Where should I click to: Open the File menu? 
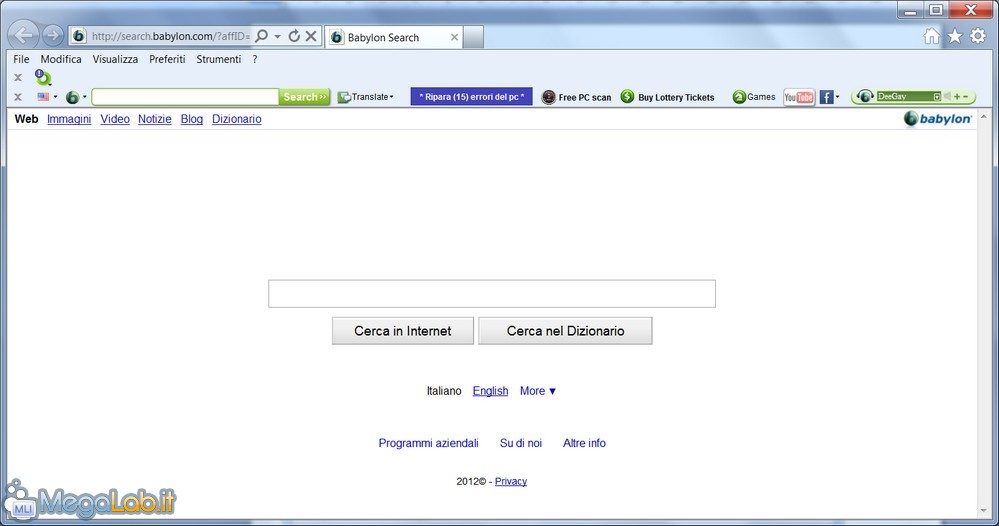pyautogui.click(x=21, y=59)
